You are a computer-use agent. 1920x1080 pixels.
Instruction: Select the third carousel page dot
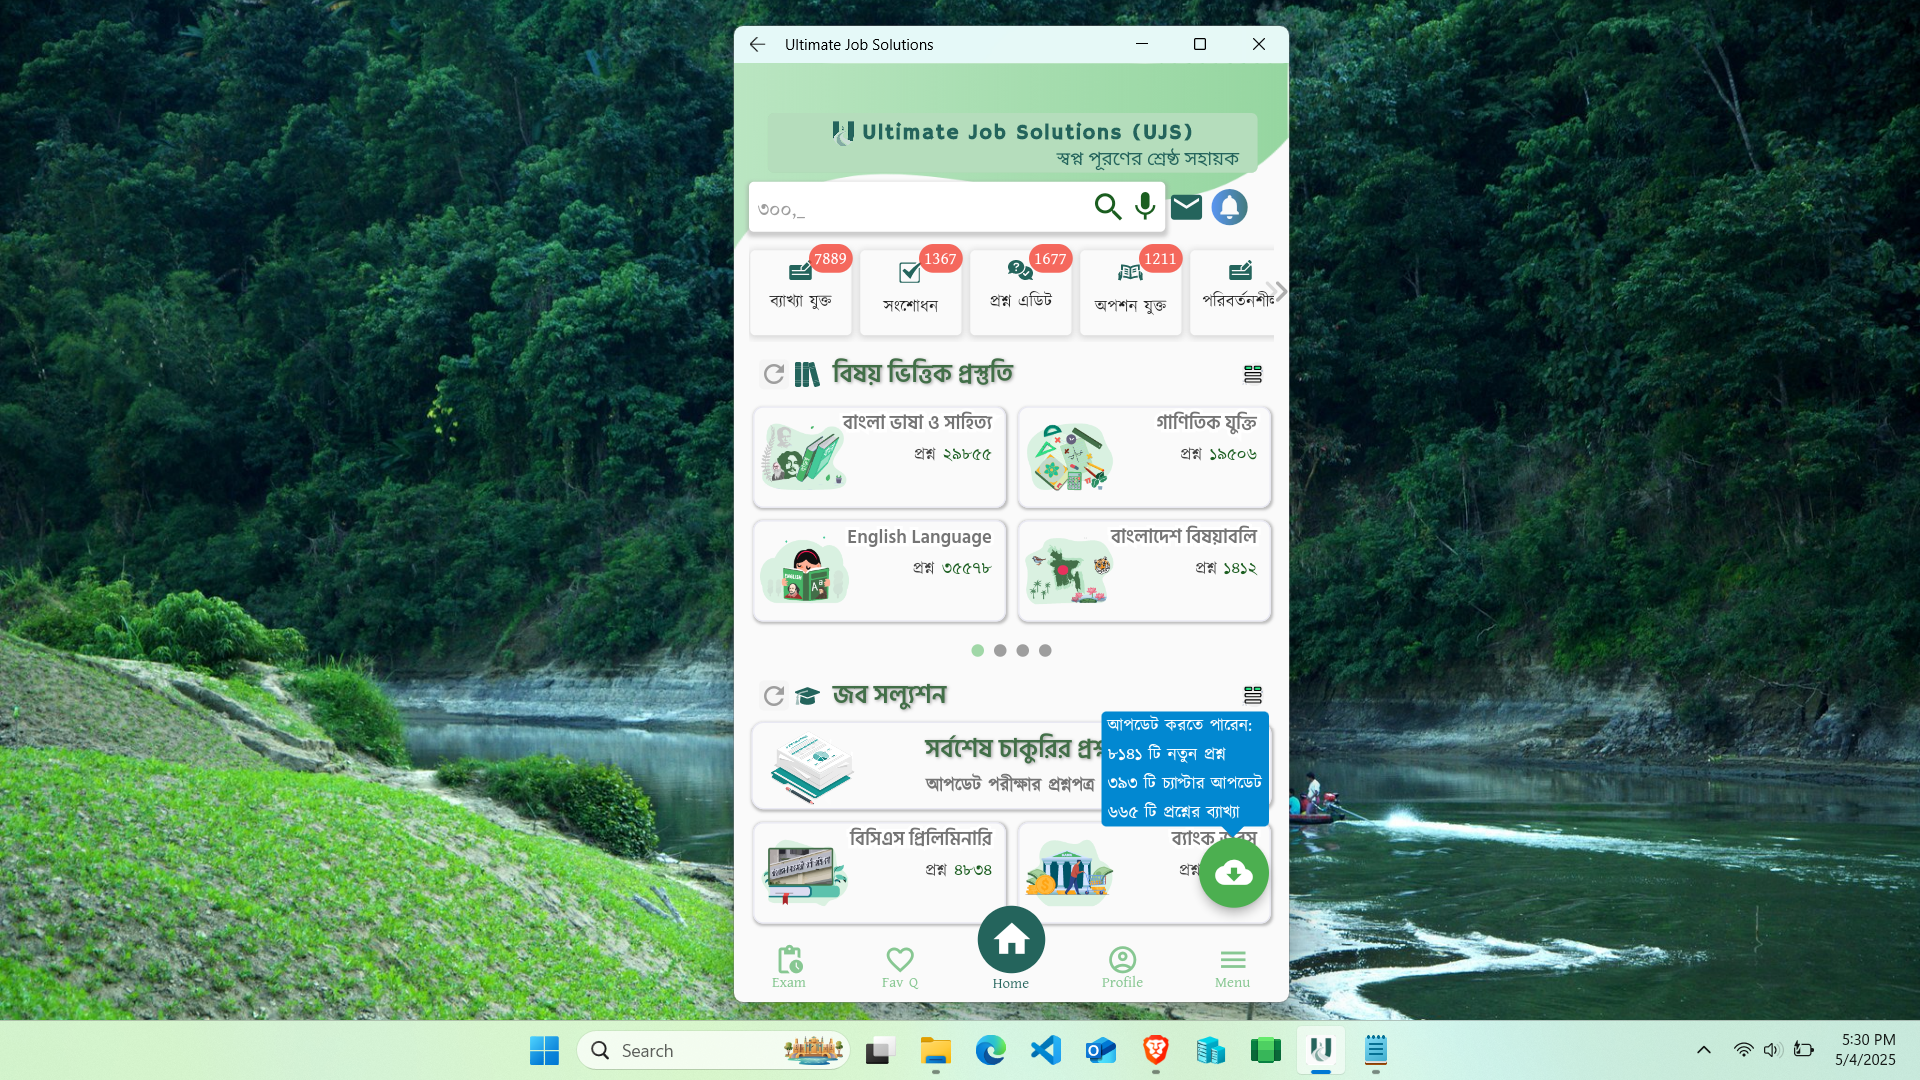[x=1022, y=650]
